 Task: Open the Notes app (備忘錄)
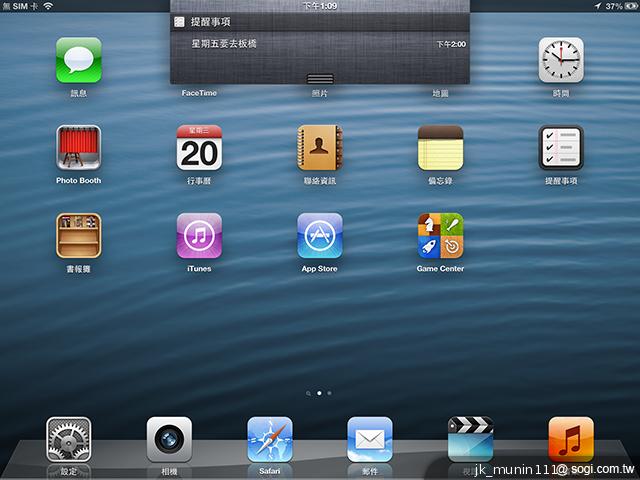pyautogui.click(x=440, y=148)
